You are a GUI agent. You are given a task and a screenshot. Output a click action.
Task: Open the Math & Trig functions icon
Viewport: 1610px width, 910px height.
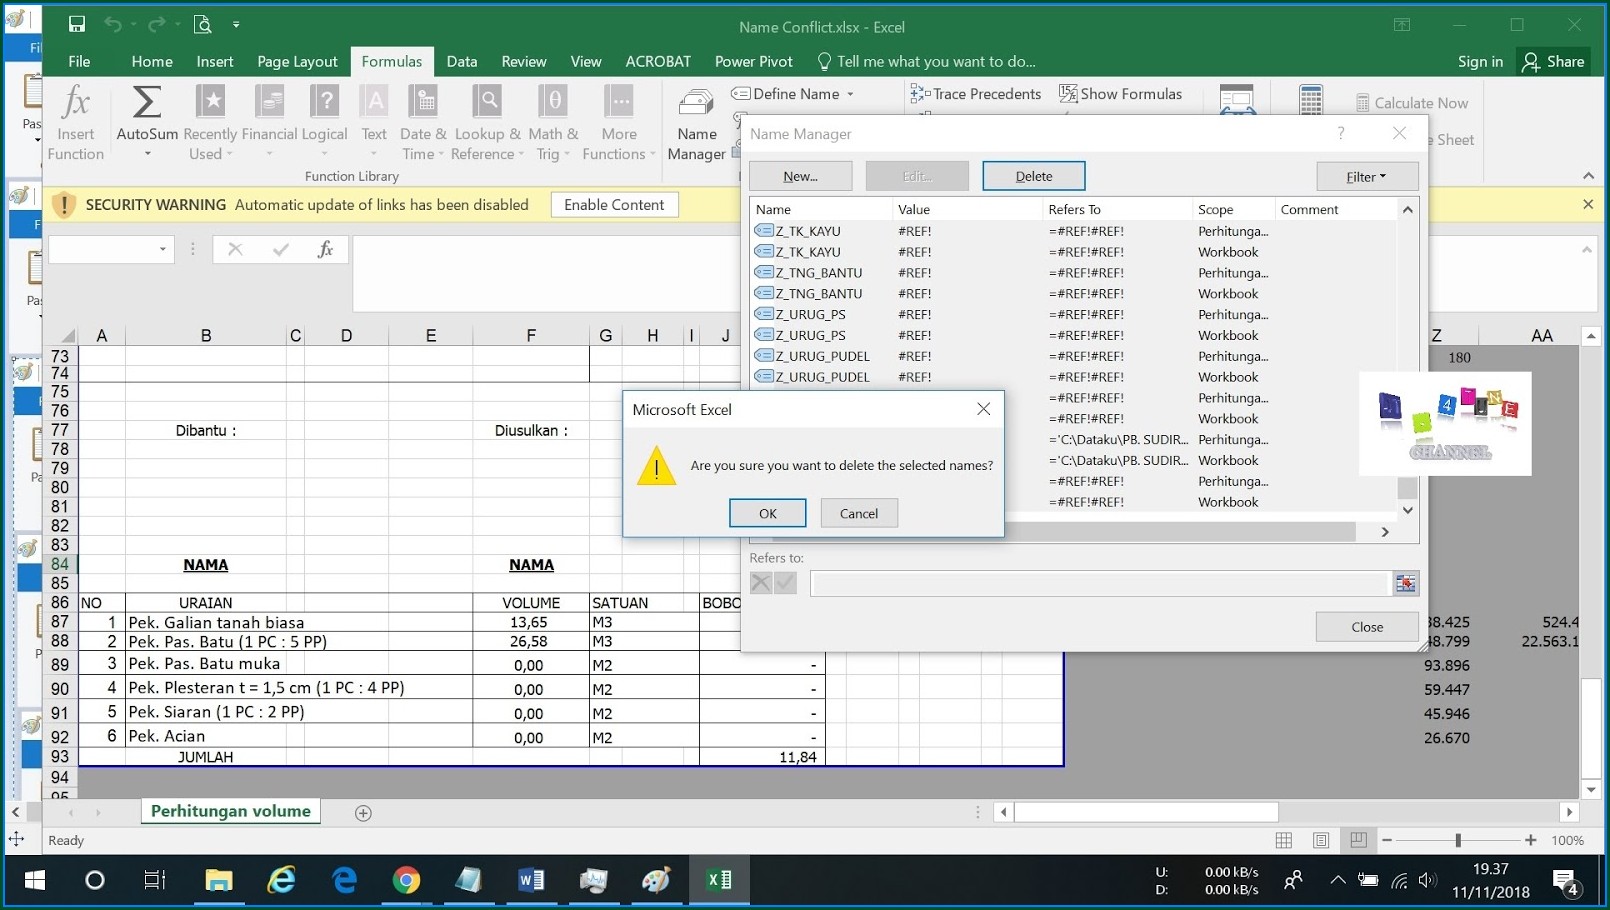[x=553, y=102]
